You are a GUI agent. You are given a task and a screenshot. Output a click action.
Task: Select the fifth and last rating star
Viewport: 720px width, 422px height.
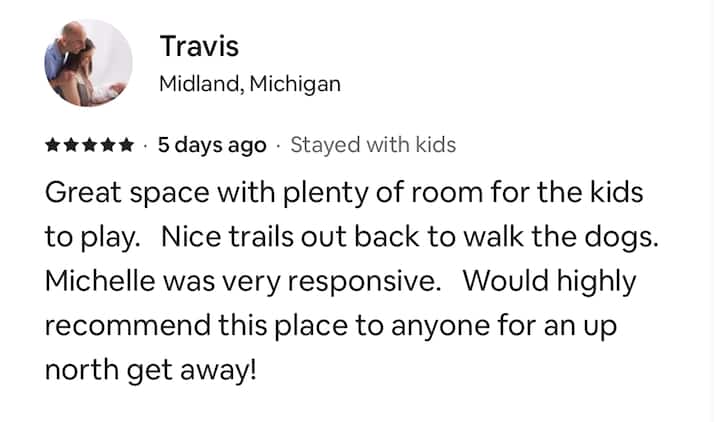(x=126, y=146)
